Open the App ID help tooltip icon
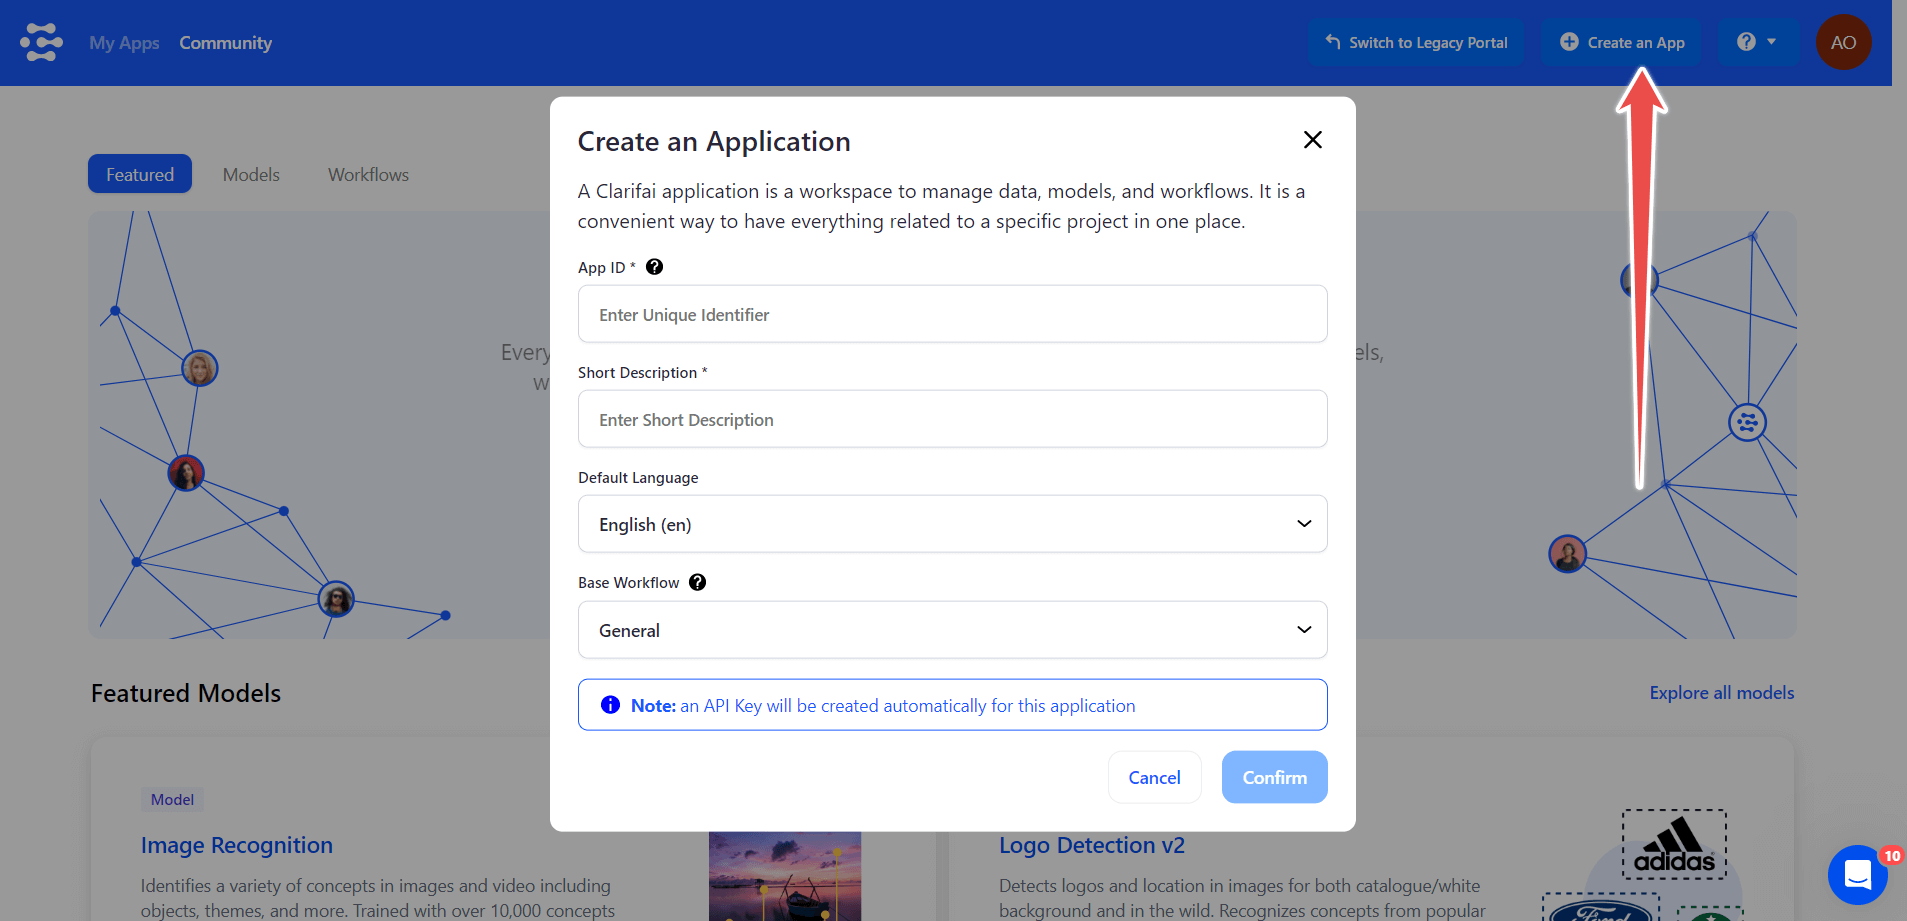 tap(654, 266)
